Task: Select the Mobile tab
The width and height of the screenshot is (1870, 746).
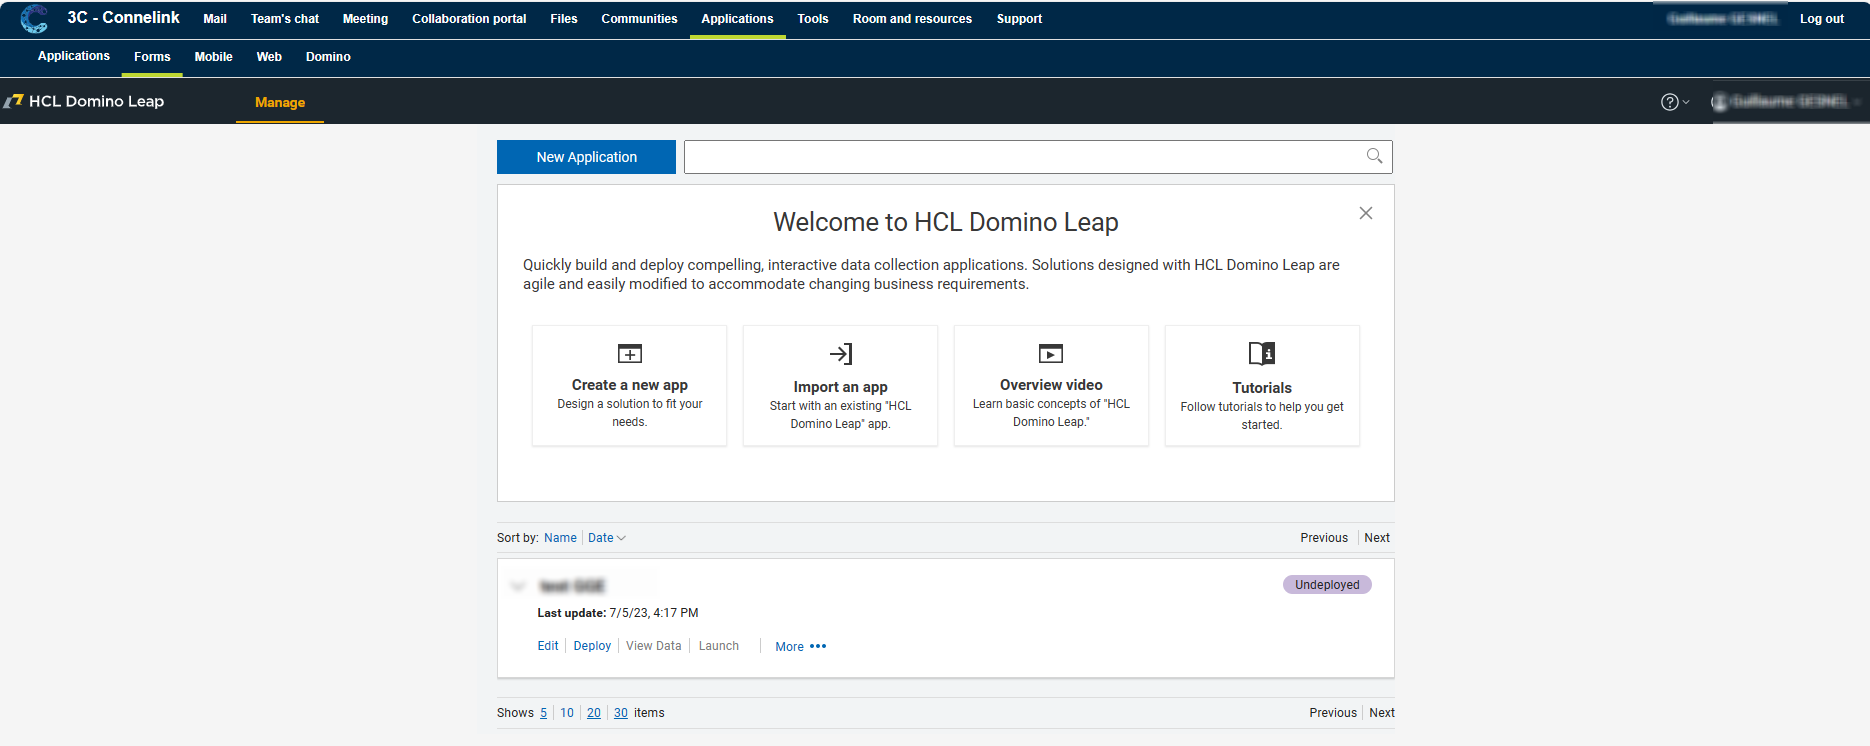Action: 213,57
